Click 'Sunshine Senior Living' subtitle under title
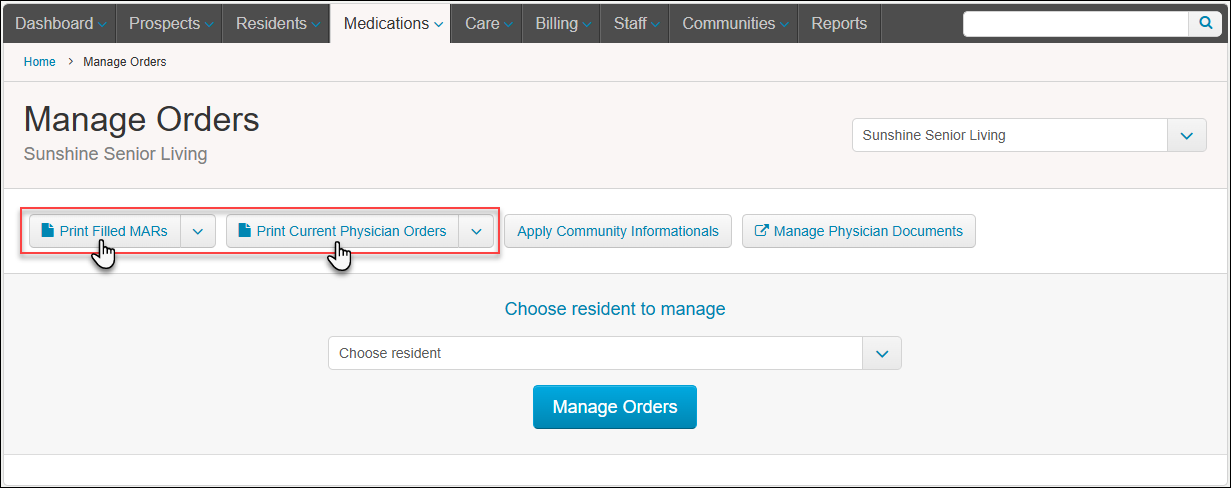Screen dimensions: 1231x488 pyautogui.click(x=116, y=154)
